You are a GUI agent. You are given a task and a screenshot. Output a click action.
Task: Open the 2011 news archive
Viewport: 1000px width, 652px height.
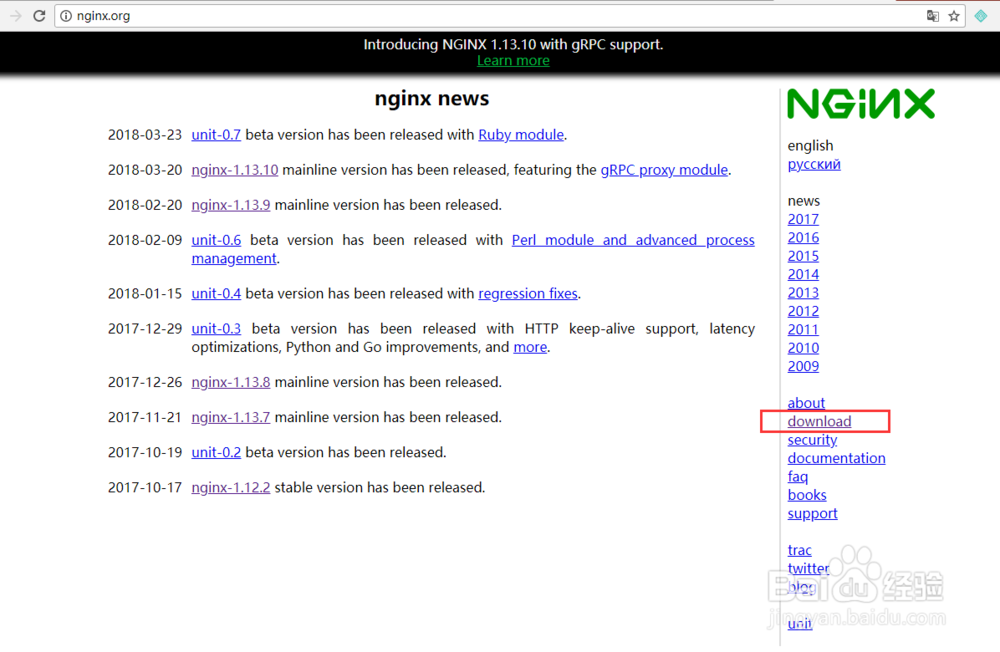click(x=803, y=330)
